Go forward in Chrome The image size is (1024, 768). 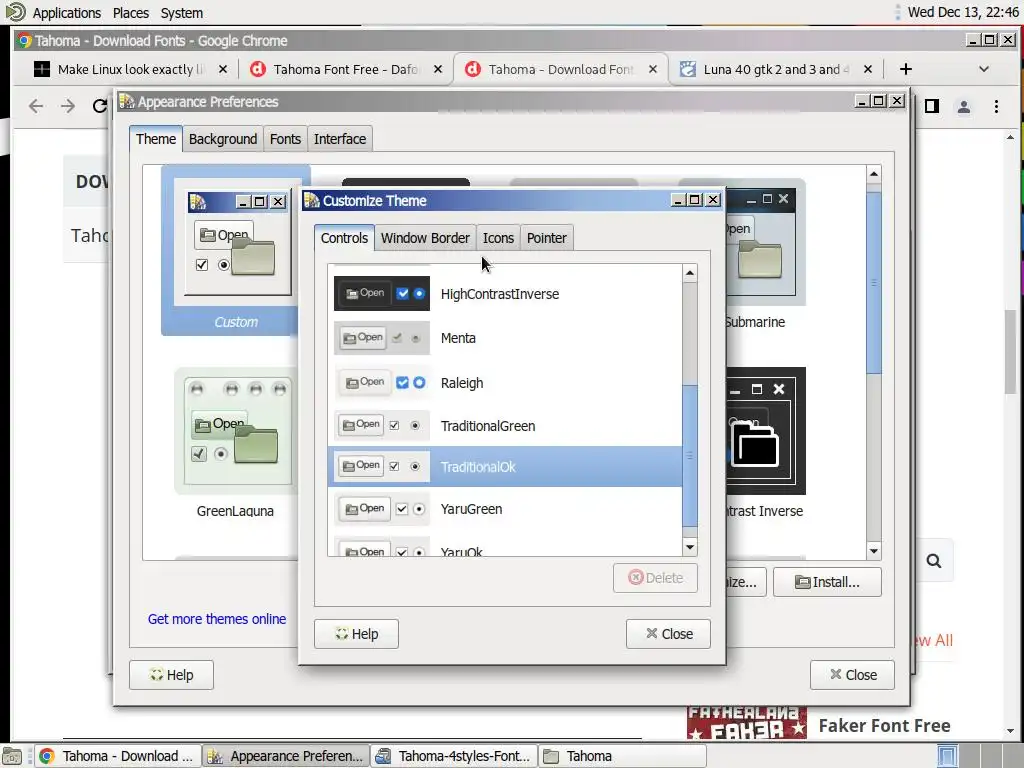(68, 106)
